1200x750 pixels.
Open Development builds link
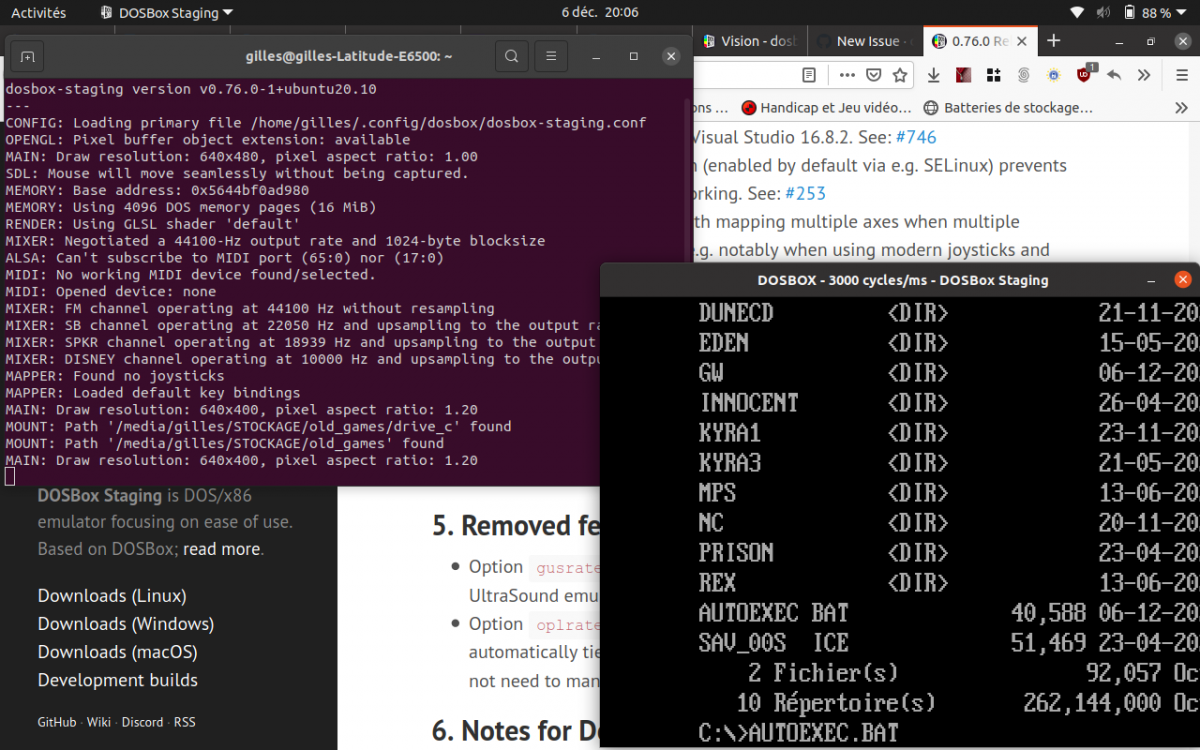click(x=118, y=680)
